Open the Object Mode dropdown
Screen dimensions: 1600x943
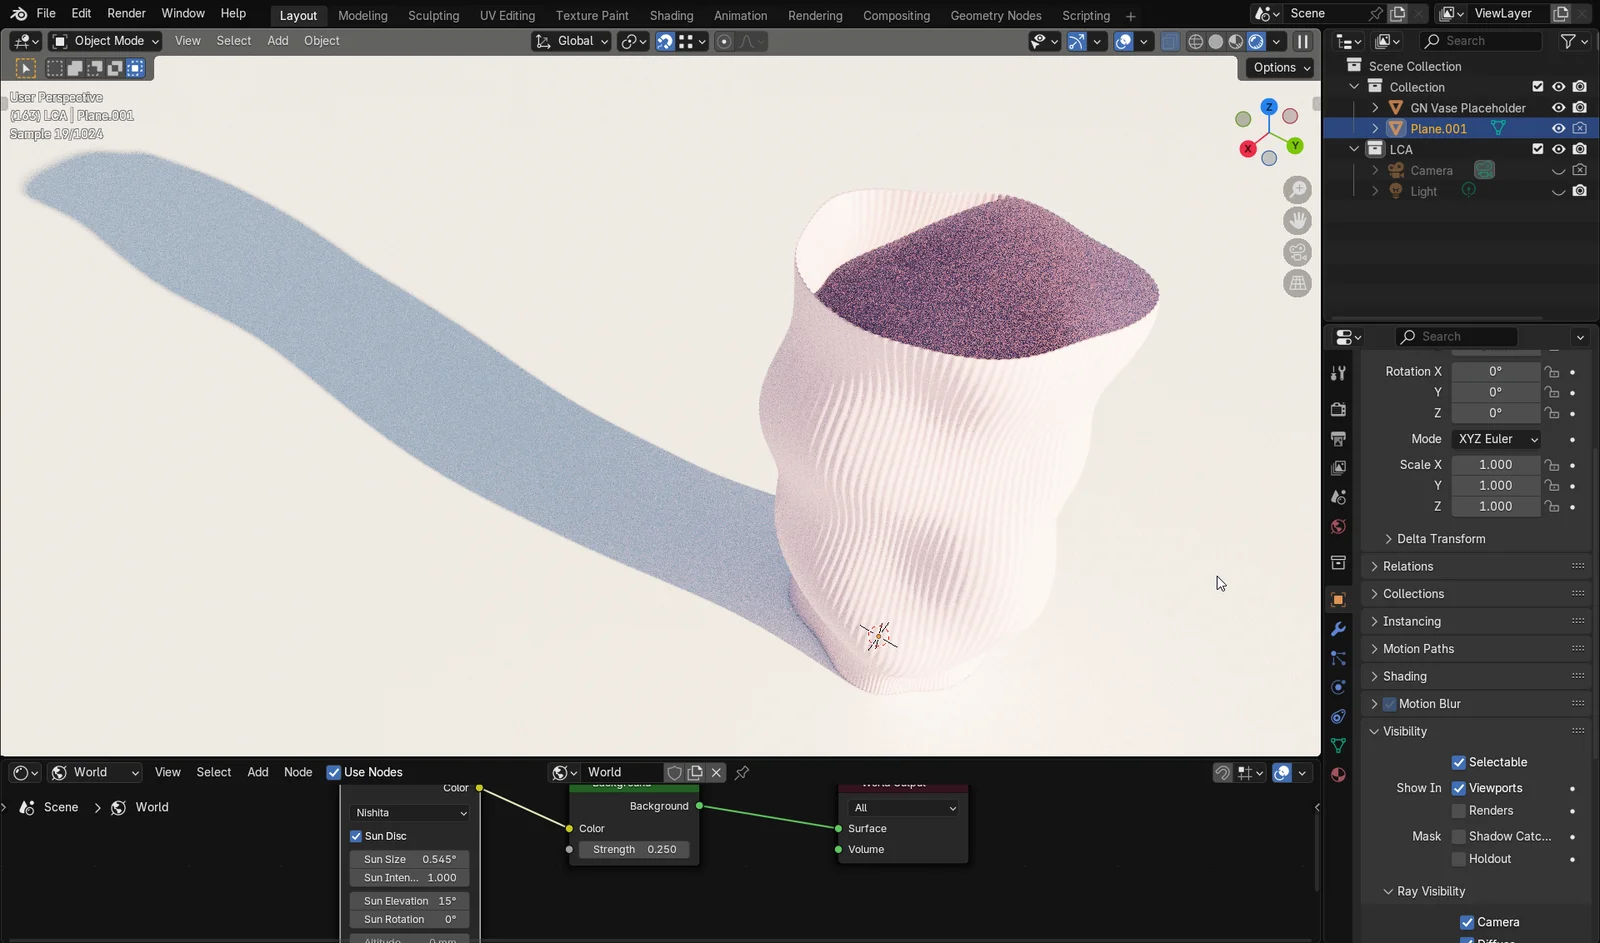[104, 41]
